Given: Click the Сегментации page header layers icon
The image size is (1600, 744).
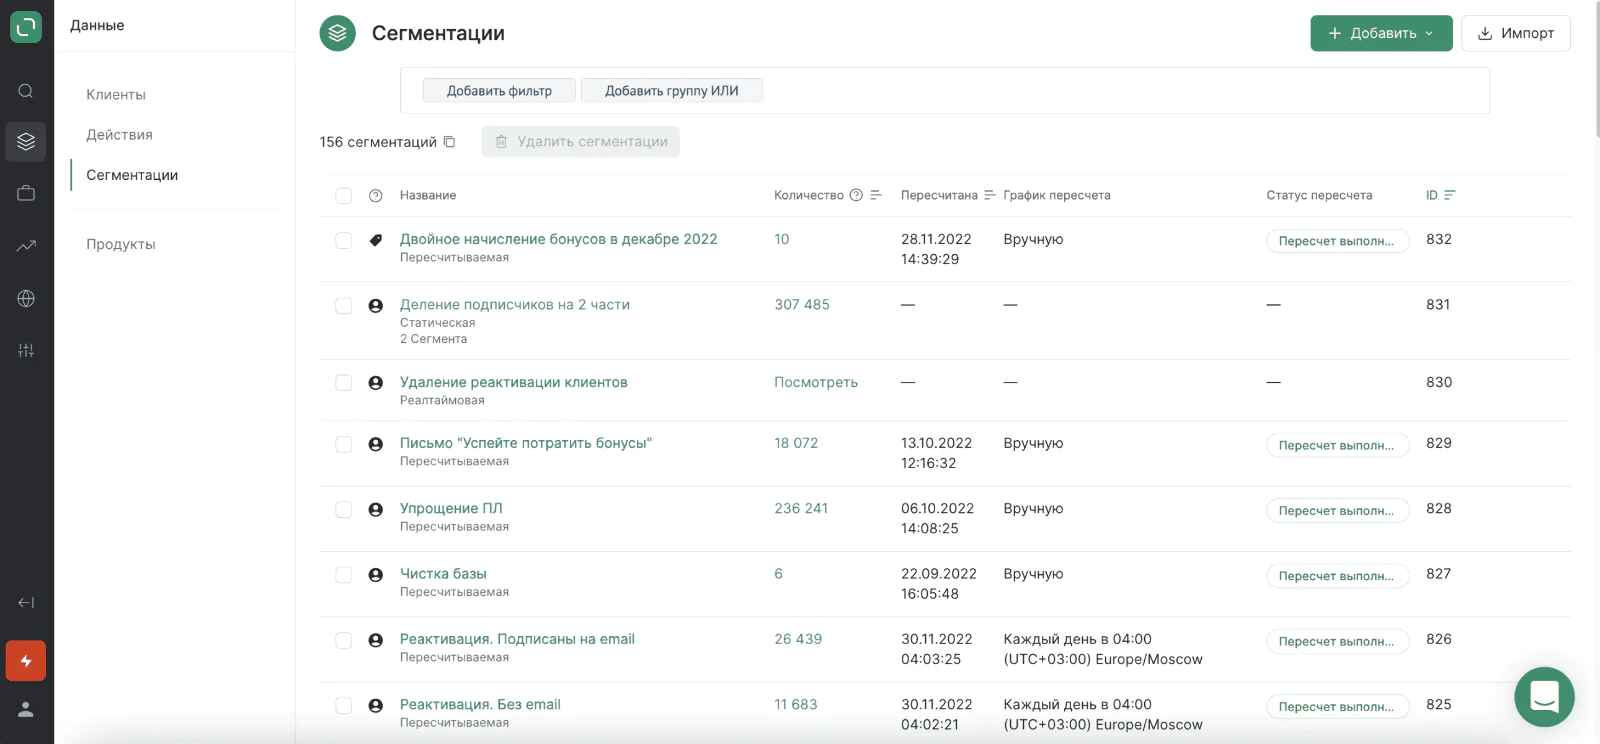Looking at the screenshot, I should click(338, 33).
